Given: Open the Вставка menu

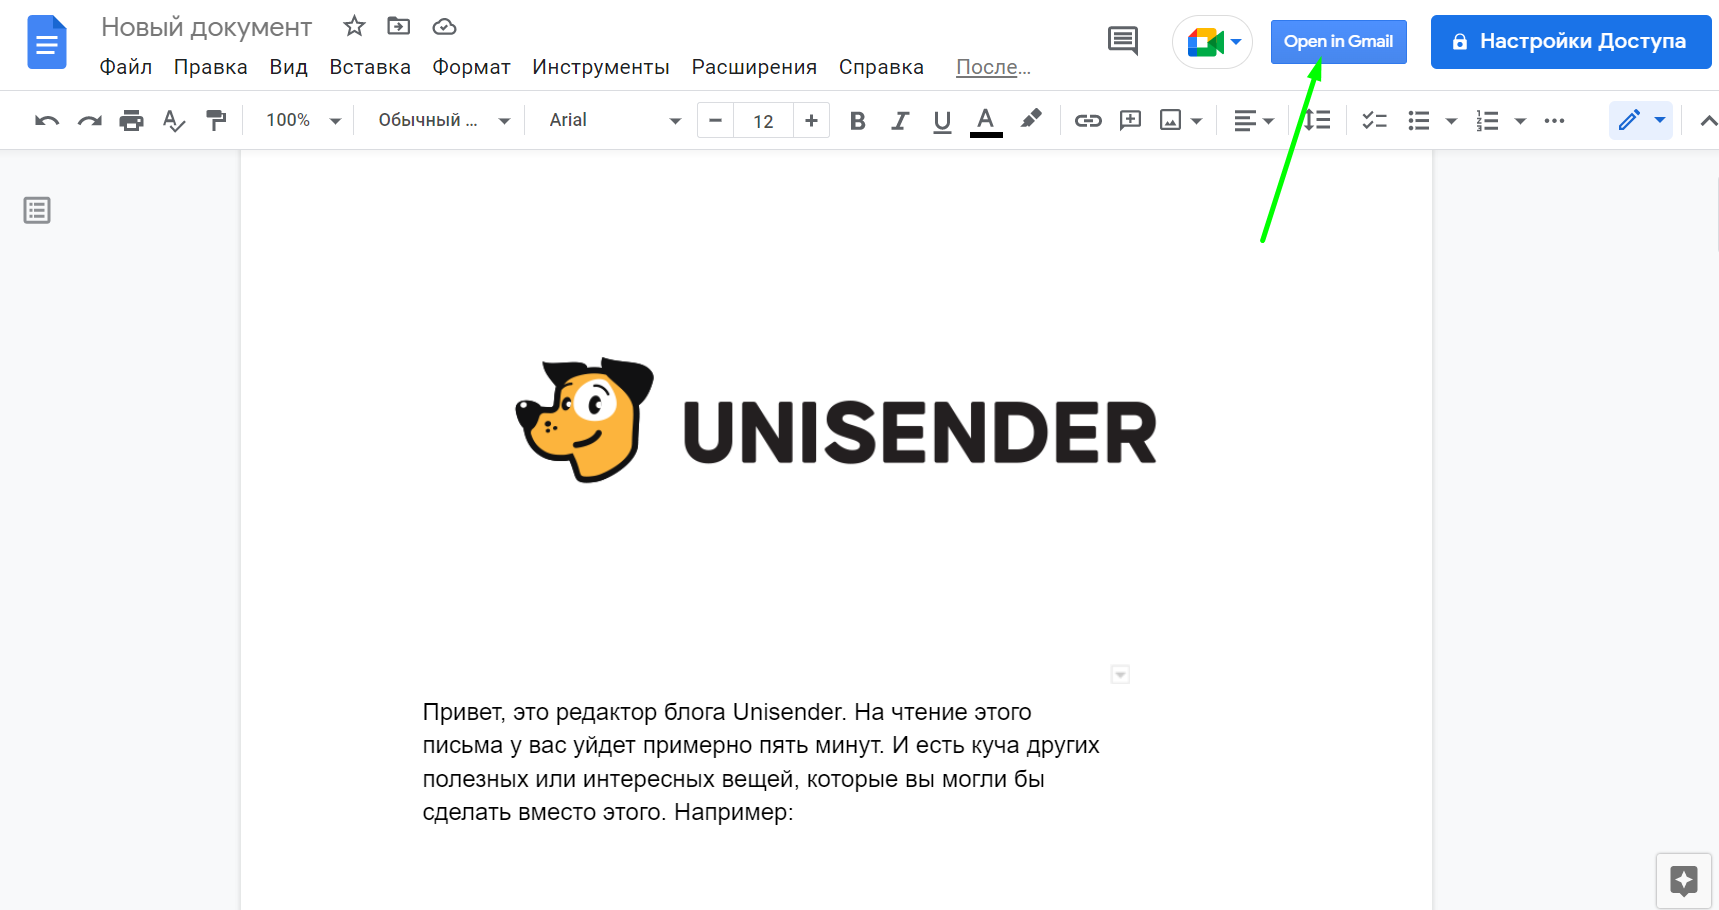Looking at the screenshot, I should coord(370,67).
